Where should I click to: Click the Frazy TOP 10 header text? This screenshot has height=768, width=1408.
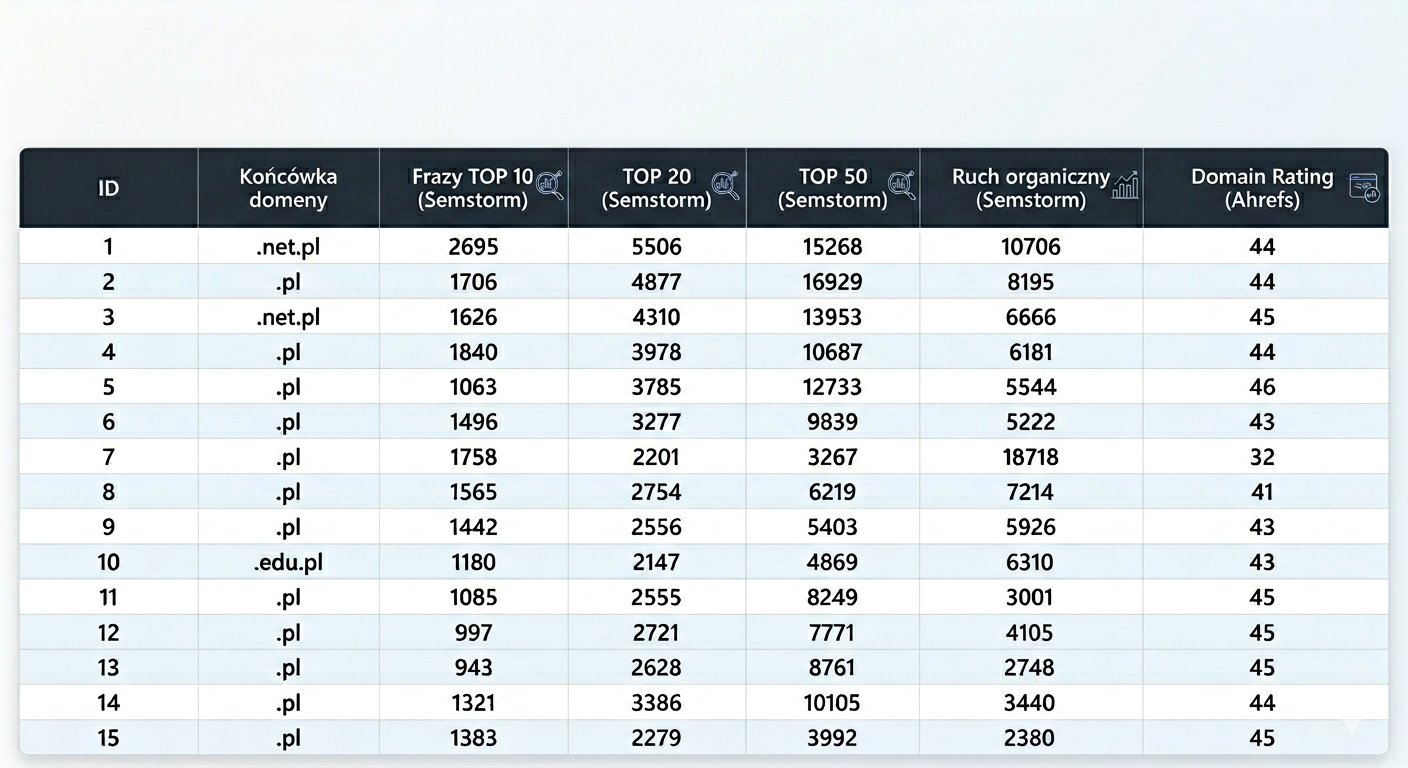pos(472,188)
